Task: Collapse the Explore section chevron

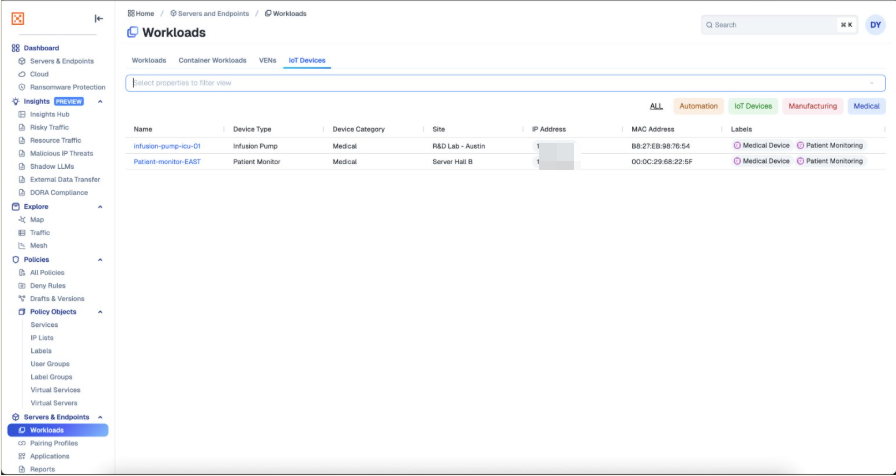Action: tap(101, 207)
